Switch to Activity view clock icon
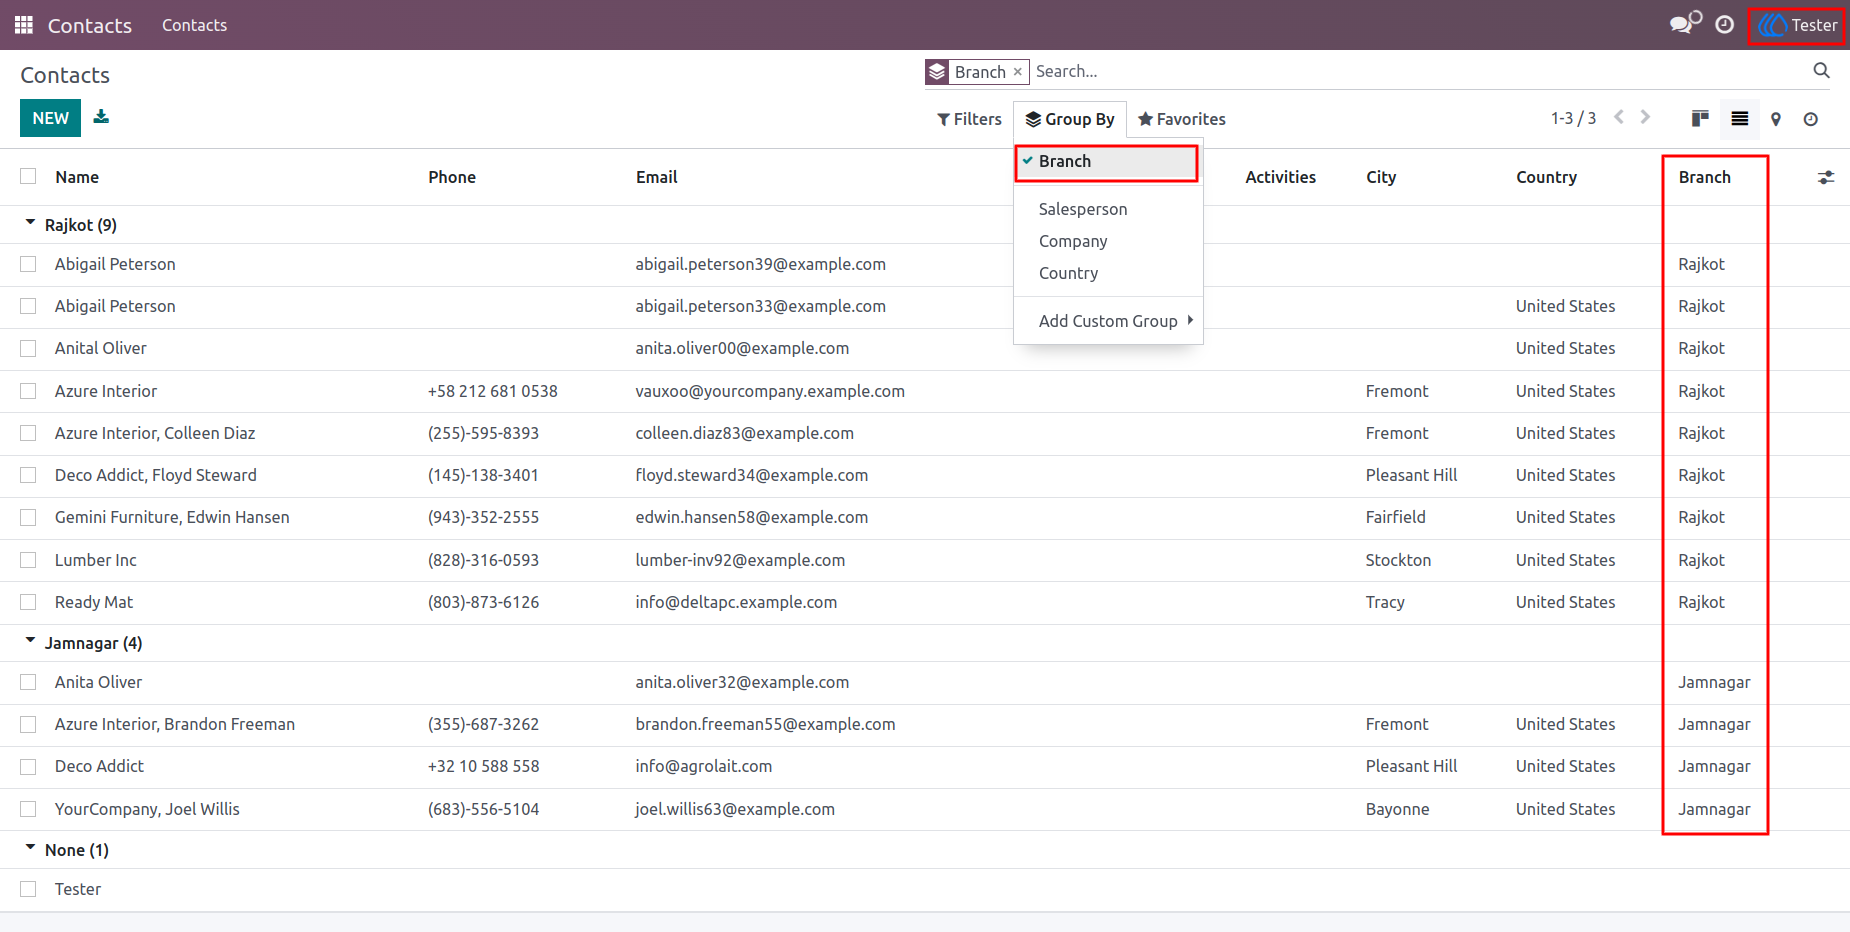The height and width of the screenshot is (932, 1850). tap(1811, 119)
